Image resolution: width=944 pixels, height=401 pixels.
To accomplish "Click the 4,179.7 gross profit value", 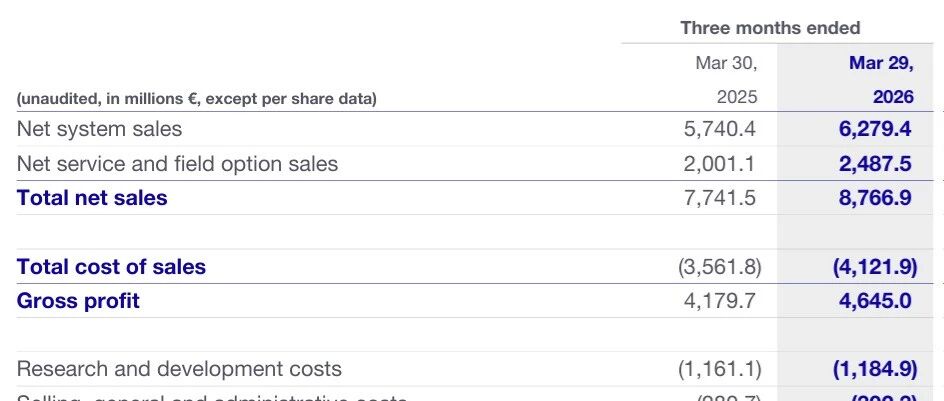I will point(719,300).
